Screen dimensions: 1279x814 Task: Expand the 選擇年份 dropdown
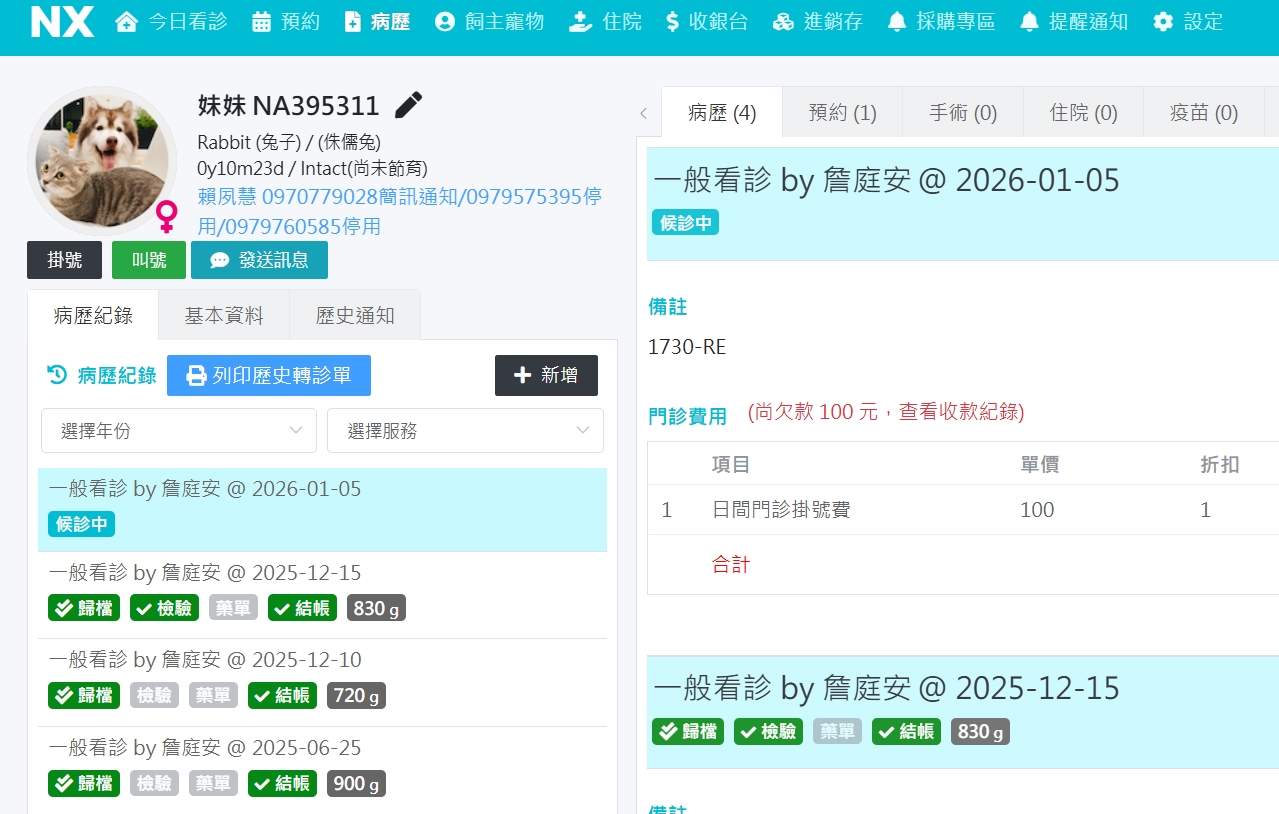click(x=179, y=431)
